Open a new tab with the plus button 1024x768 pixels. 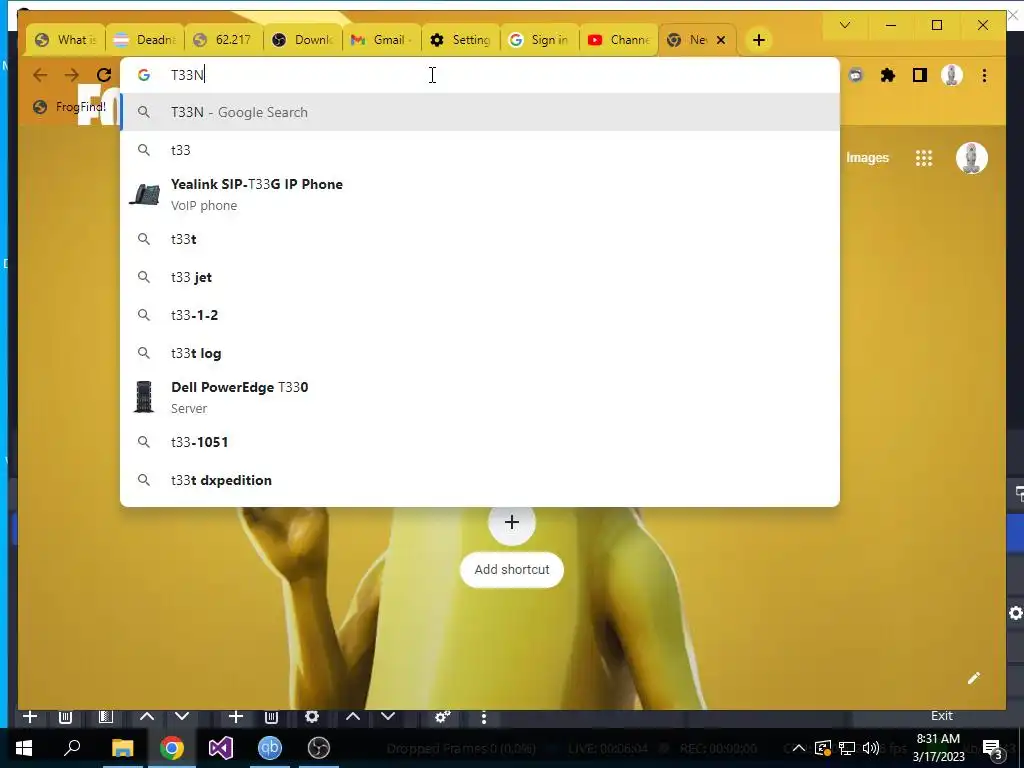tap(758, 40)
